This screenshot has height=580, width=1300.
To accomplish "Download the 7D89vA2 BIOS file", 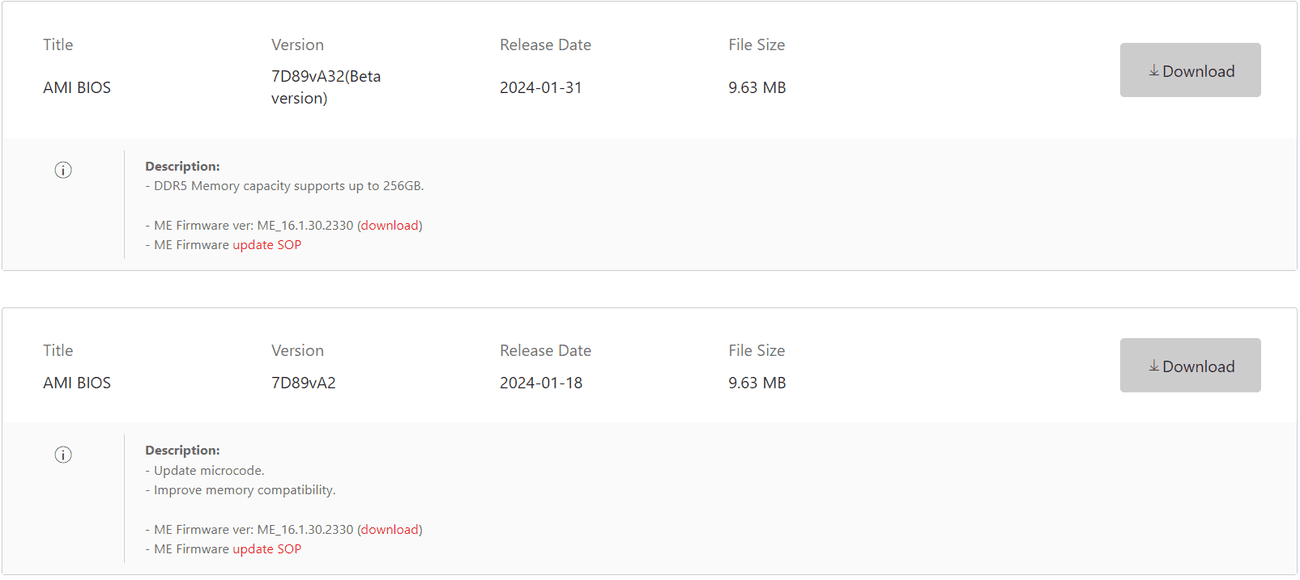I will click(1190, 366).
